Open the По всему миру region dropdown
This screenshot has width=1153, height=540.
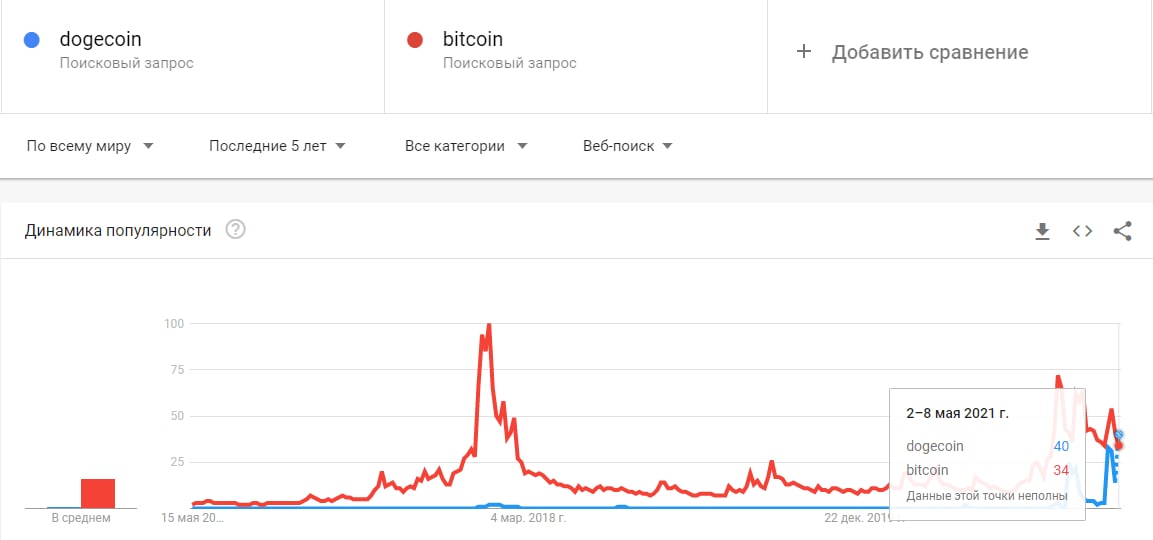click(90, 146)
